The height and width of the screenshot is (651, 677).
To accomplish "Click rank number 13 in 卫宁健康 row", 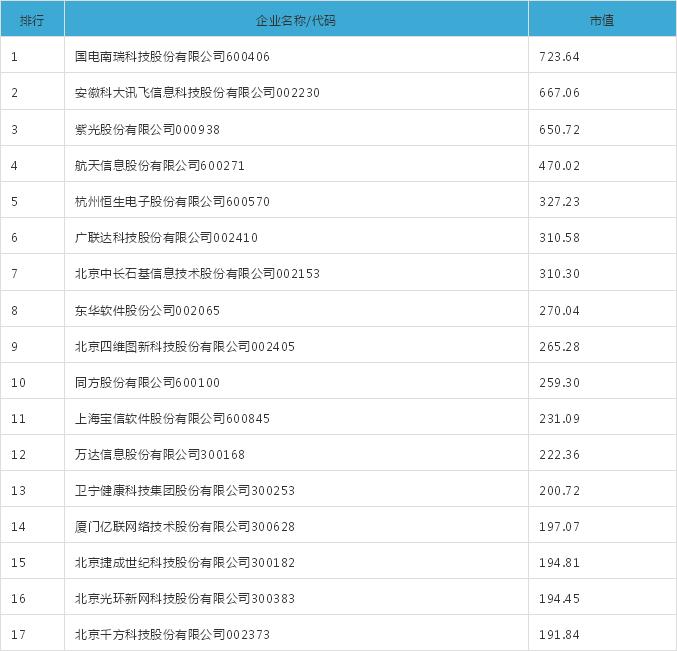I will click(19, 491).
